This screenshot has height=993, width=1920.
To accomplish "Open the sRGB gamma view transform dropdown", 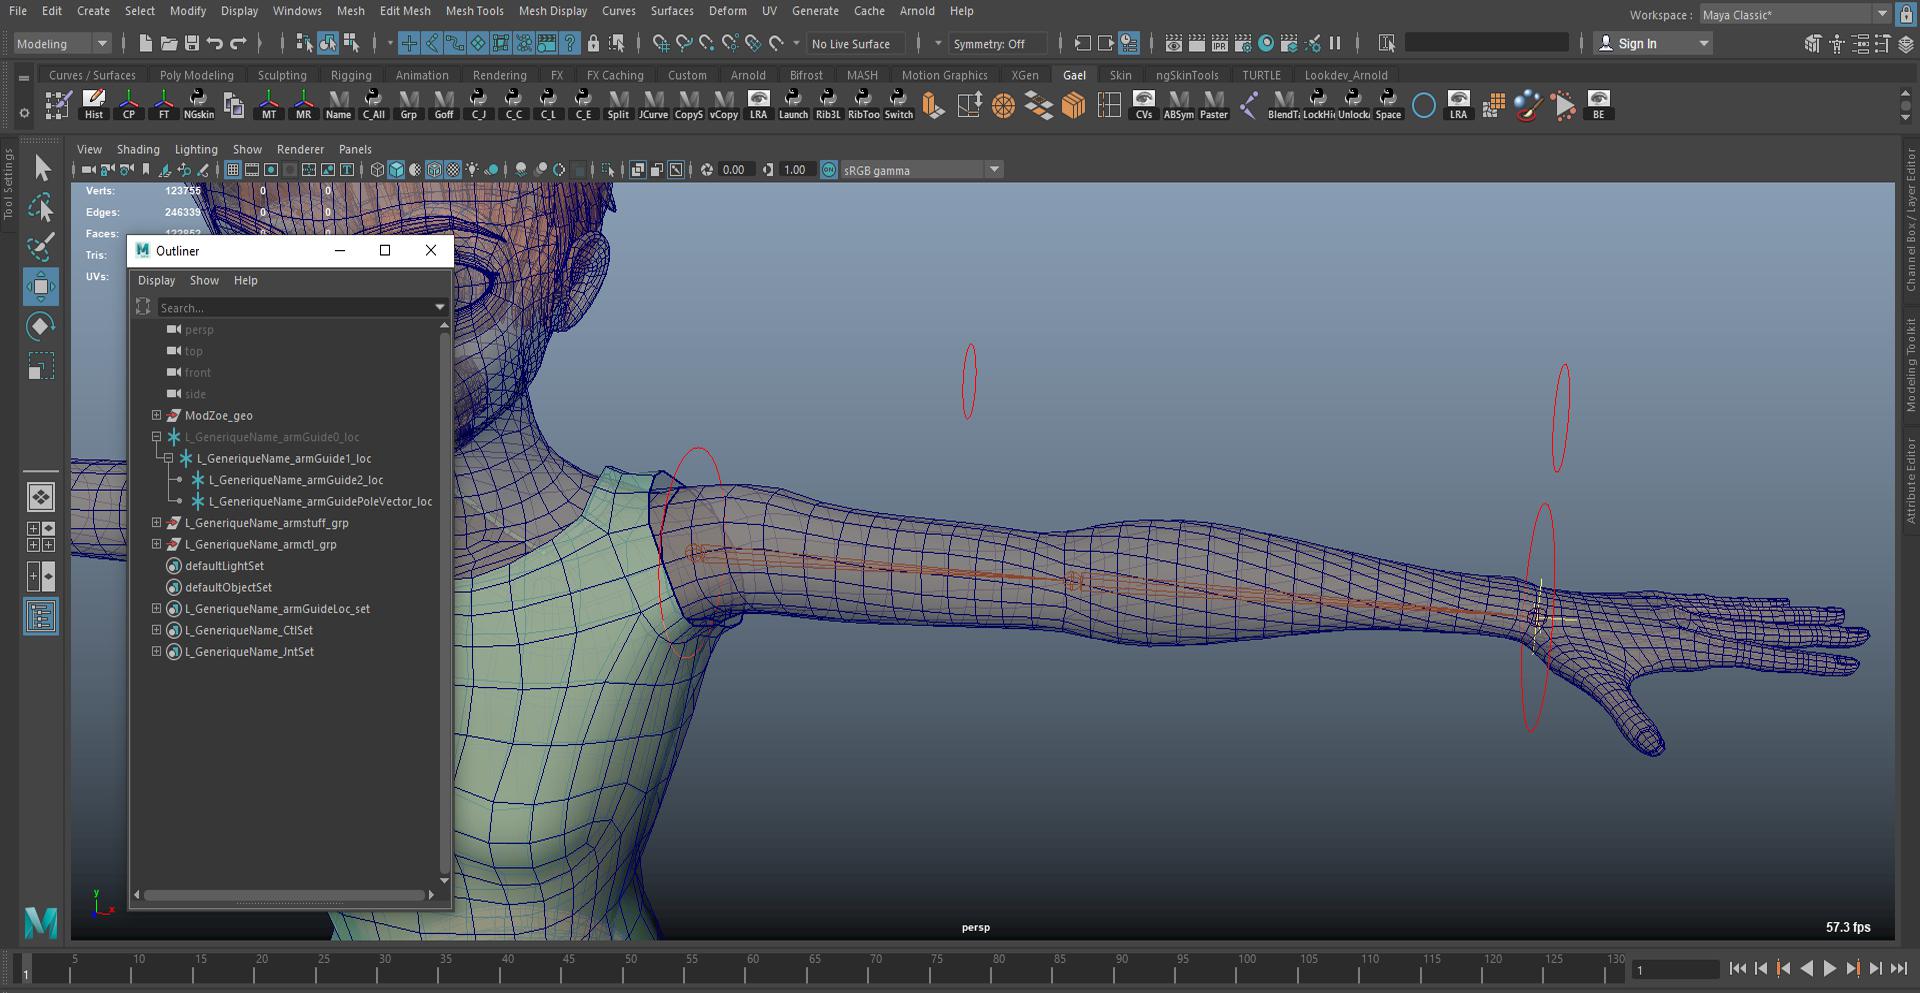I will pos(994,170).
